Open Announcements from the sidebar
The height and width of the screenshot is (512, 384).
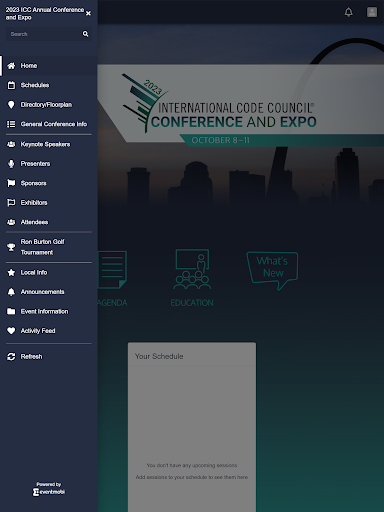[49, 292]
